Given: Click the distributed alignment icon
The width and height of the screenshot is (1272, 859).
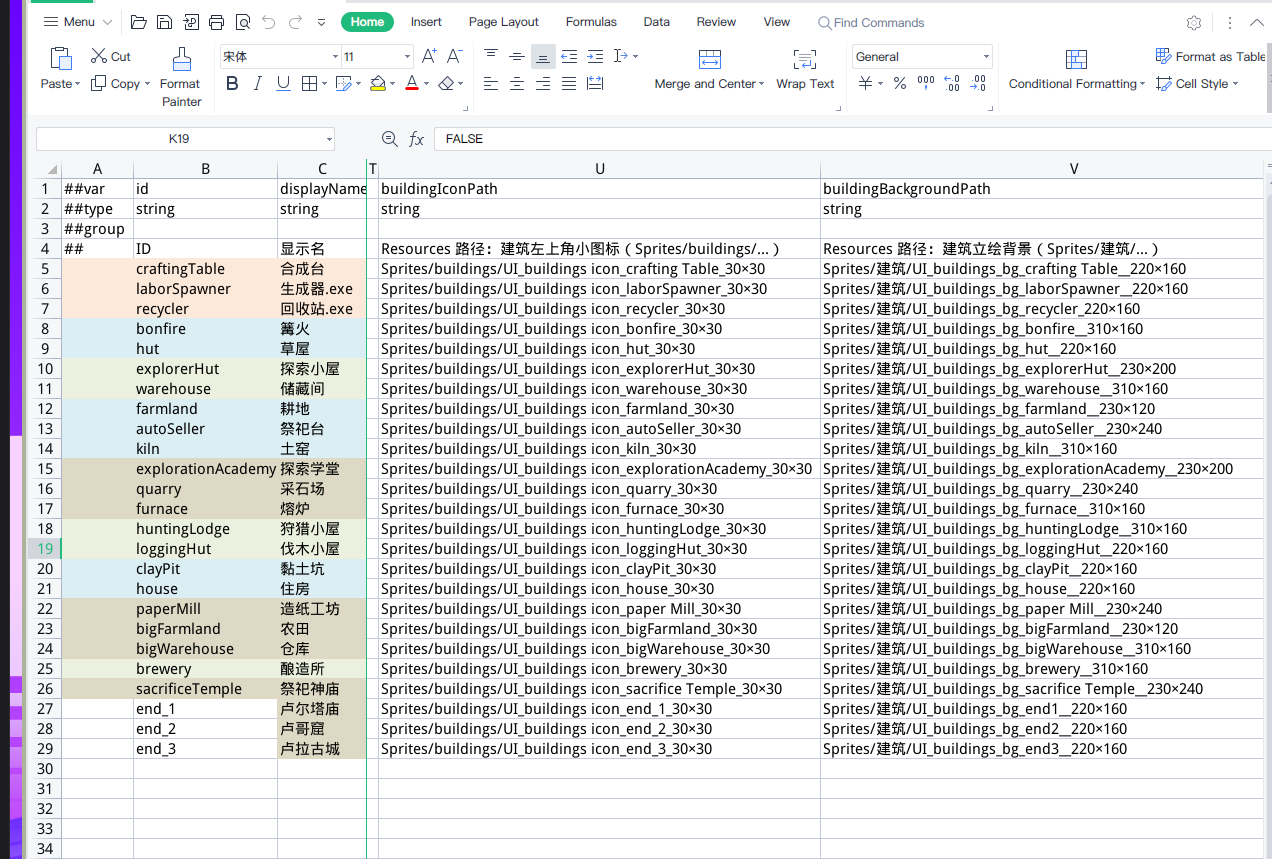Looking at the screenshot, I should pyautogui.click(x=595, y=84).
